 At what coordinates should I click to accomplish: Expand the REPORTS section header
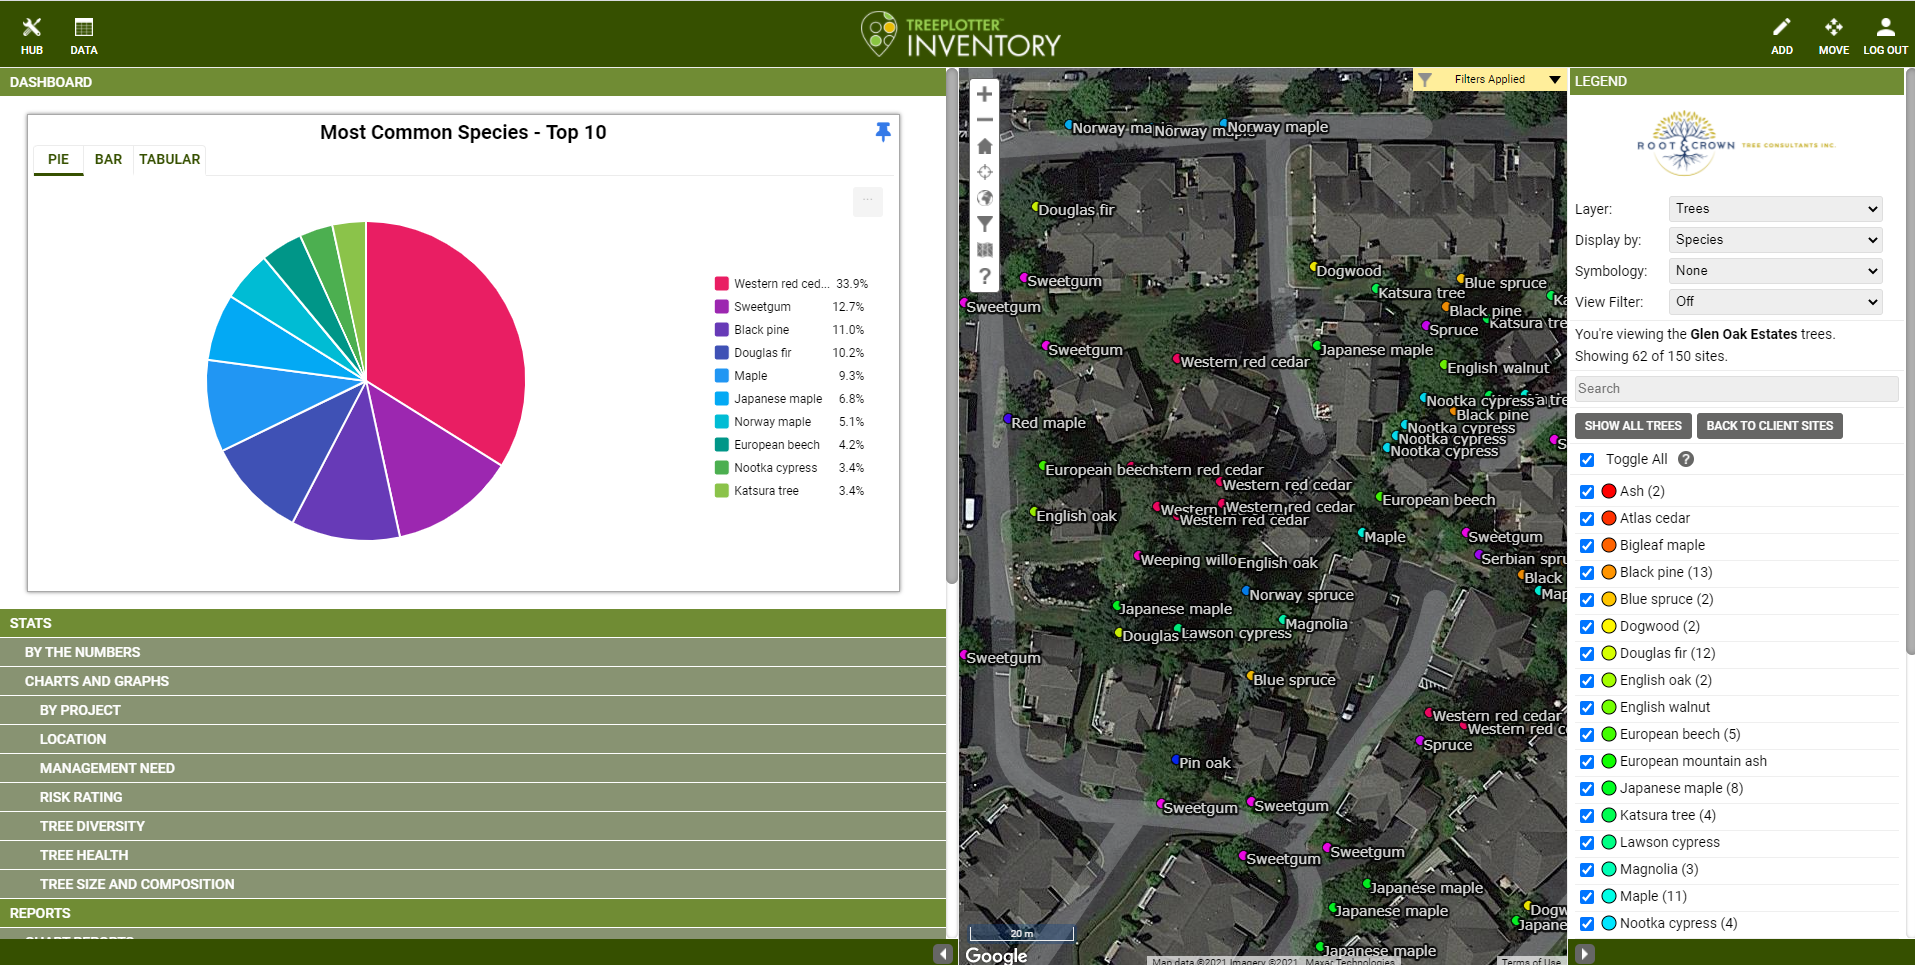473,913
